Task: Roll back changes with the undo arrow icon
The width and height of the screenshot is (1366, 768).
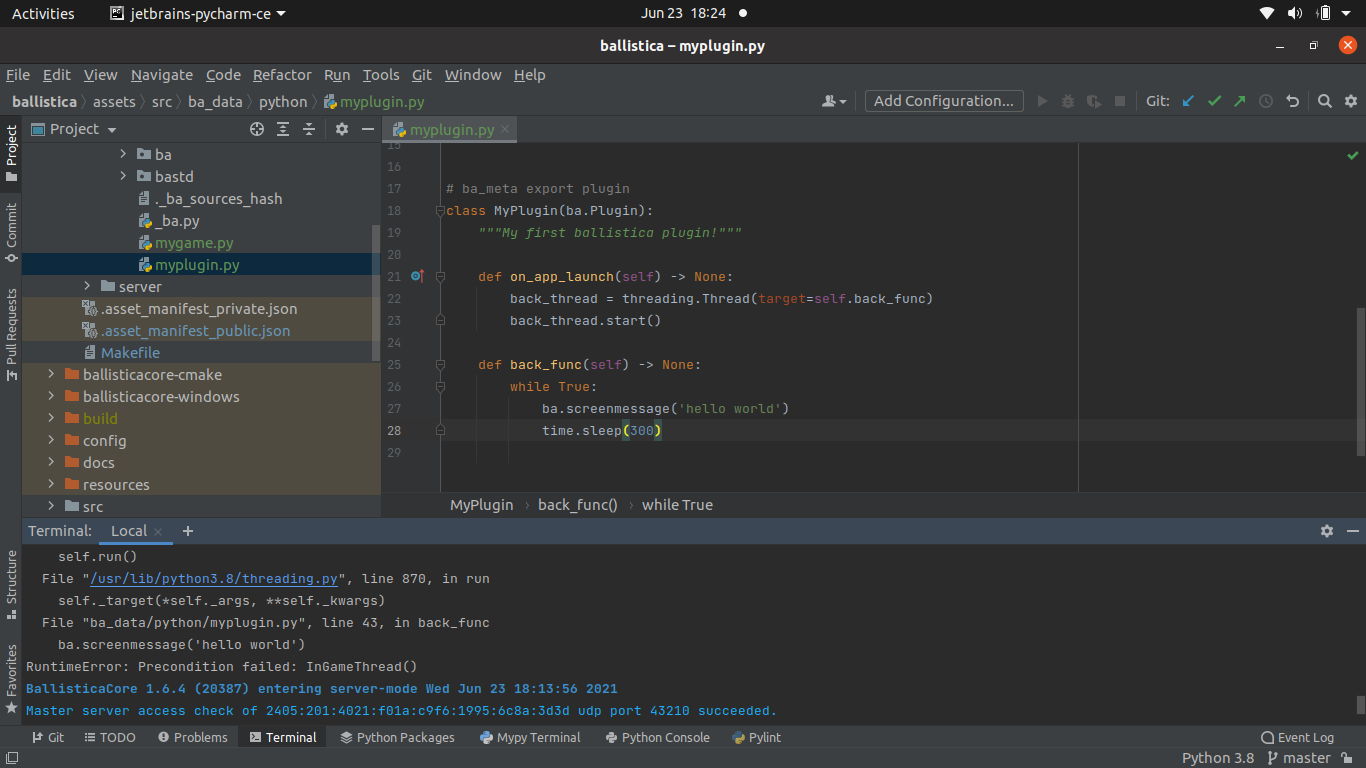Action: pyautogui.click(x=1291, y=100)
